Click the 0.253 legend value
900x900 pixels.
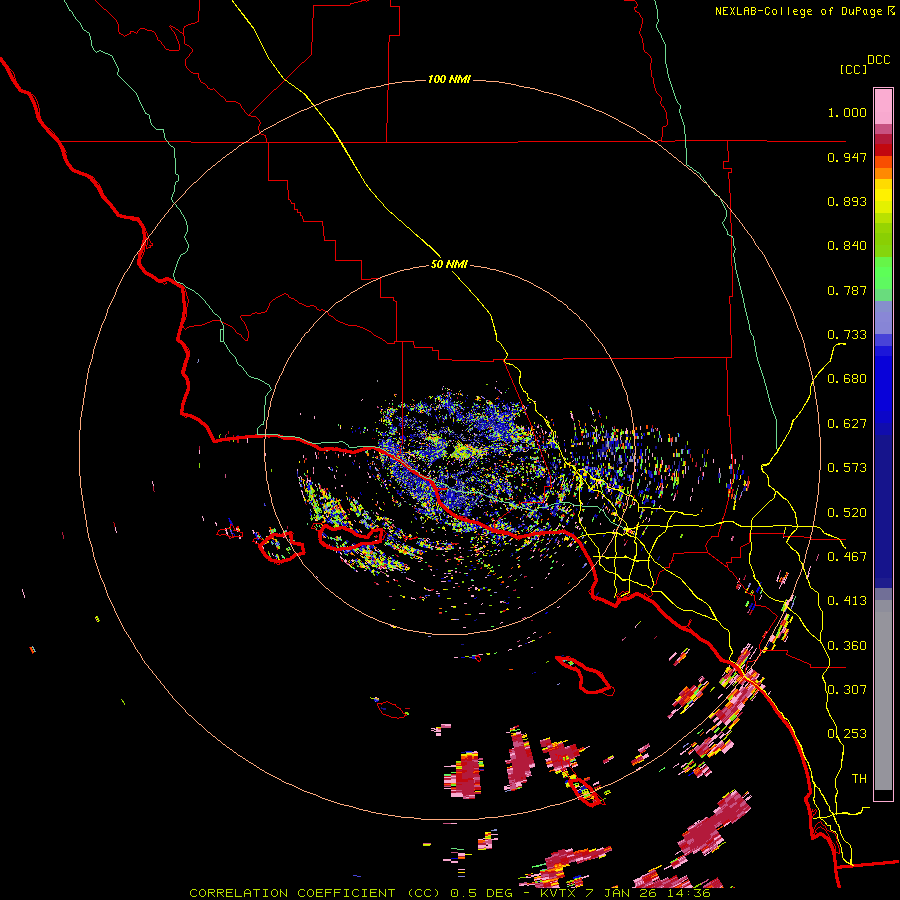pyautogui.click(x=847, y=734)
